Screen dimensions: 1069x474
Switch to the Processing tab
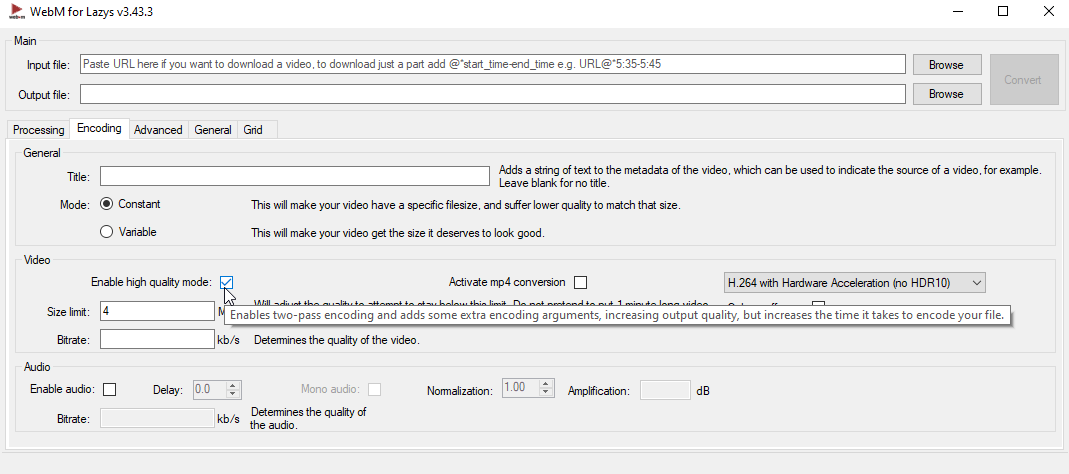click(38, 130)
